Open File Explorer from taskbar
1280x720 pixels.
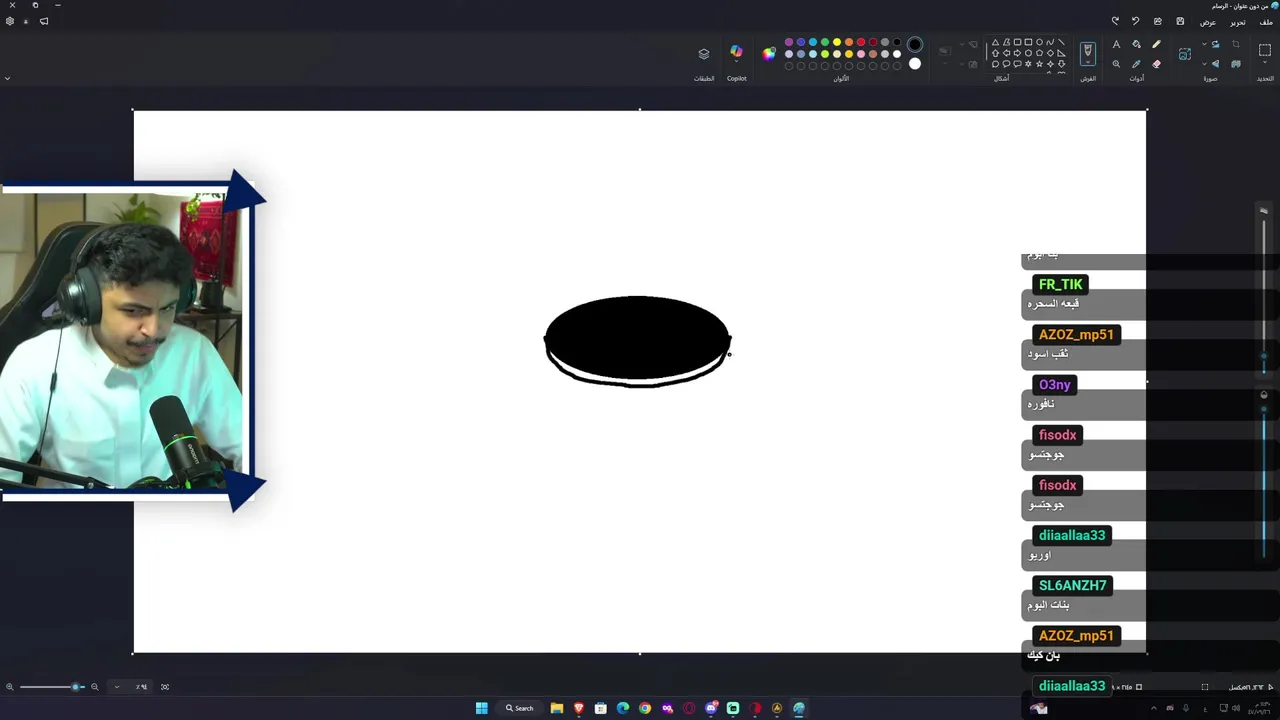pyautogui.click(x=557, y=708)
